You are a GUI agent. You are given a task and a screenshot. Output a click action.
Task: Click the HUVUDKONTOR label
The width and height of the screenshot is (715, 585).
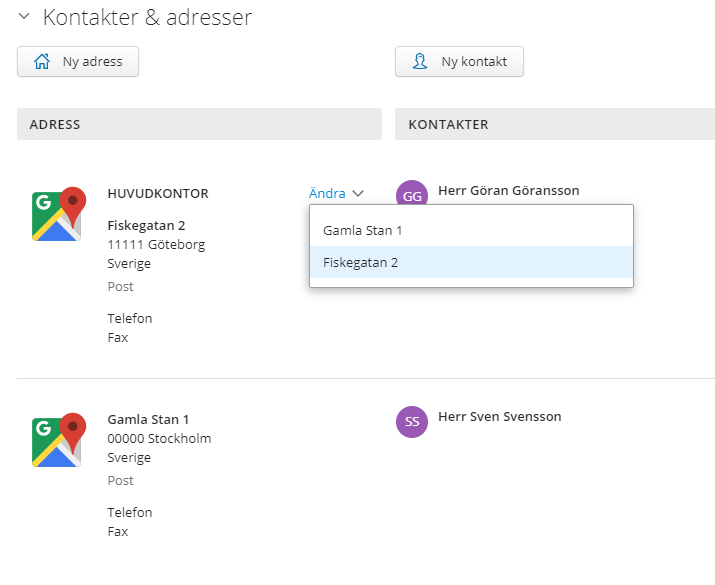158,193
